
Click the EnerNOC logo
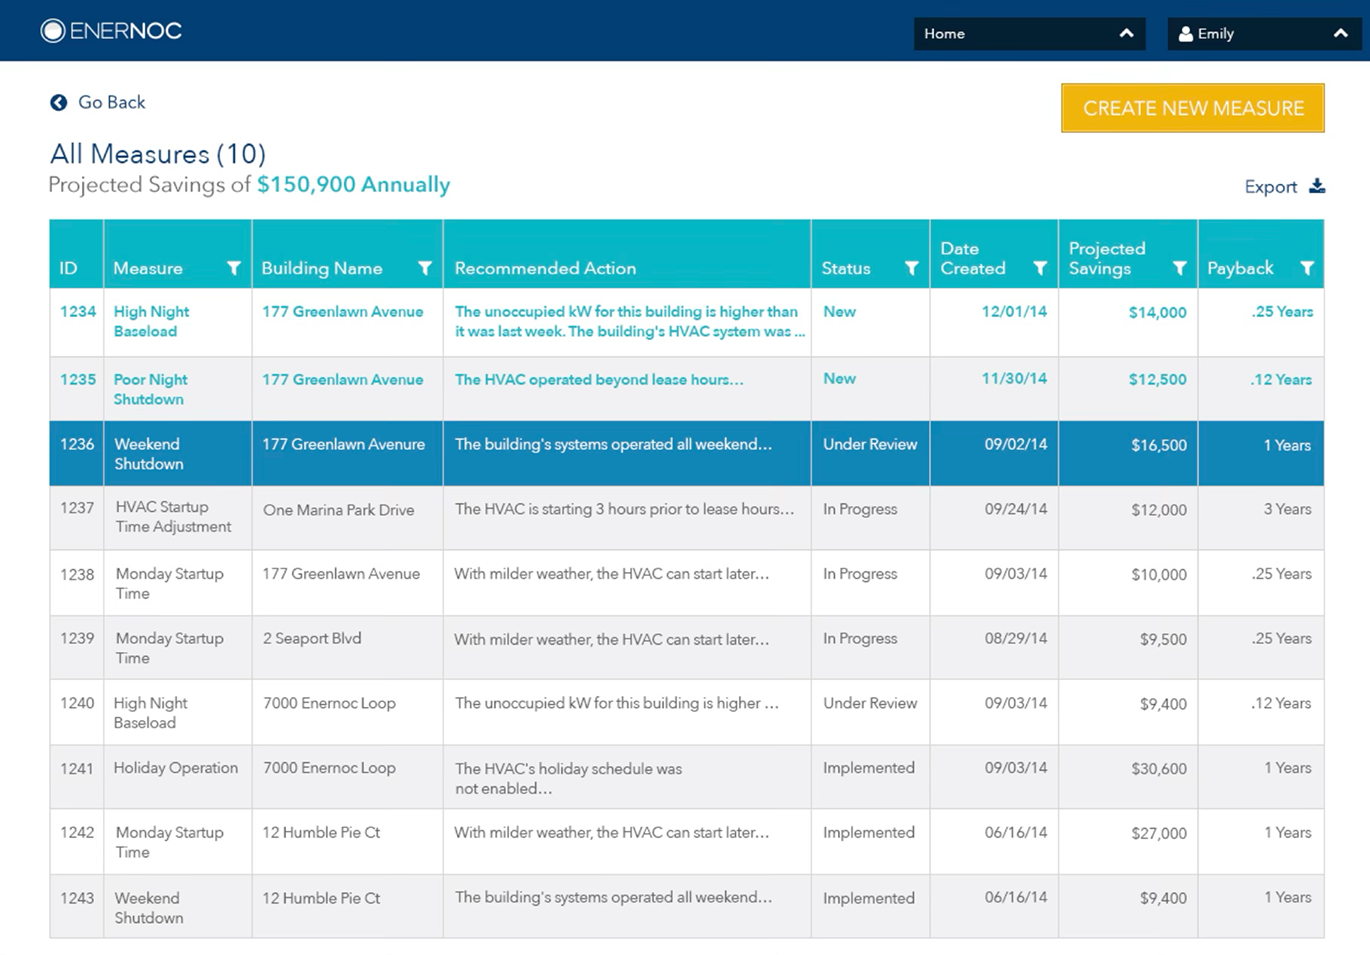click(111, 31)
